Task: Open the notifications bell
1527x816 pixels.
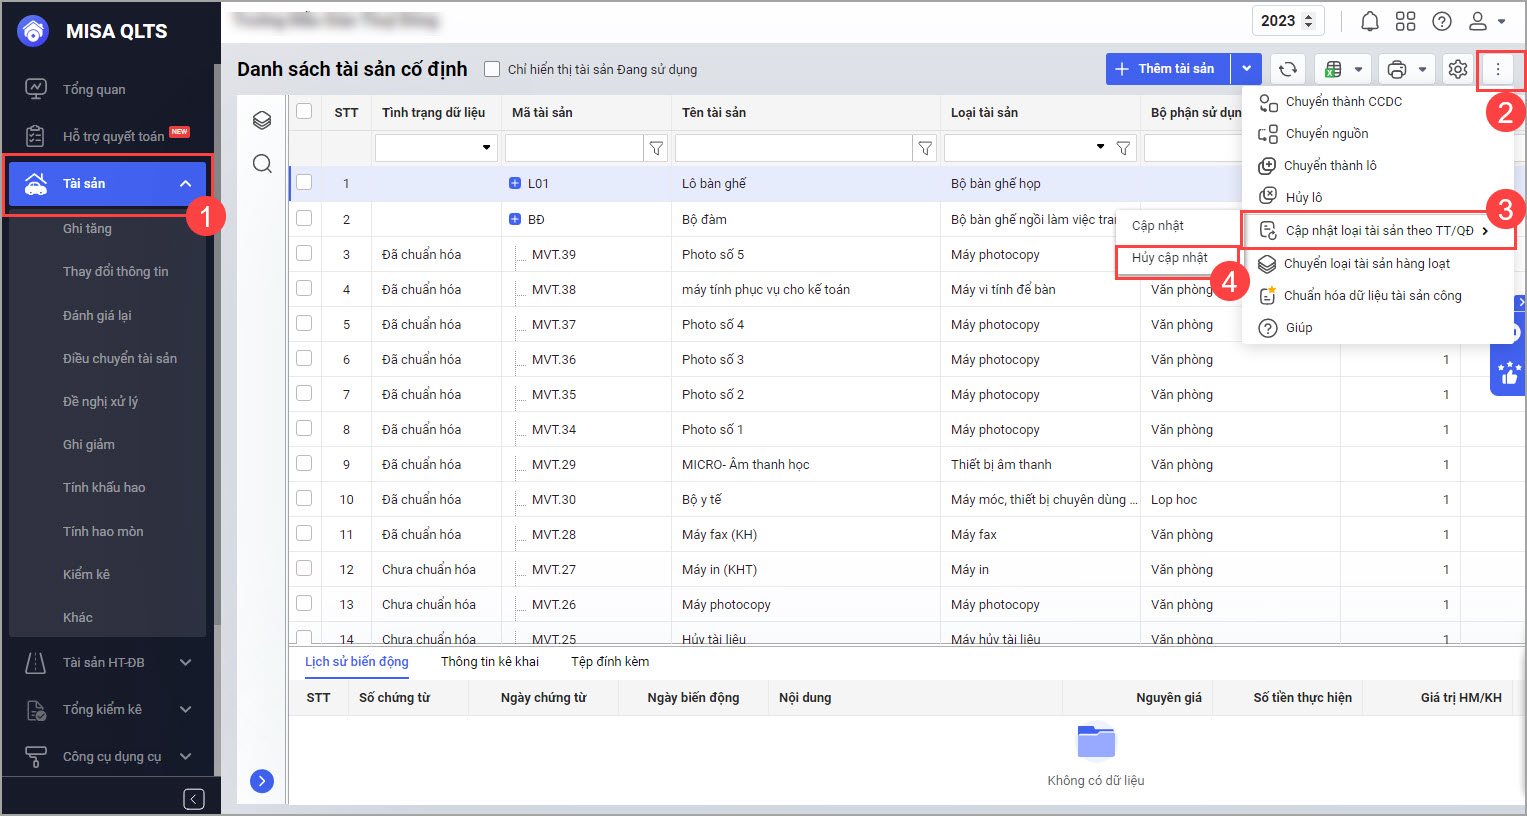Action: (x=1369, y=21)
